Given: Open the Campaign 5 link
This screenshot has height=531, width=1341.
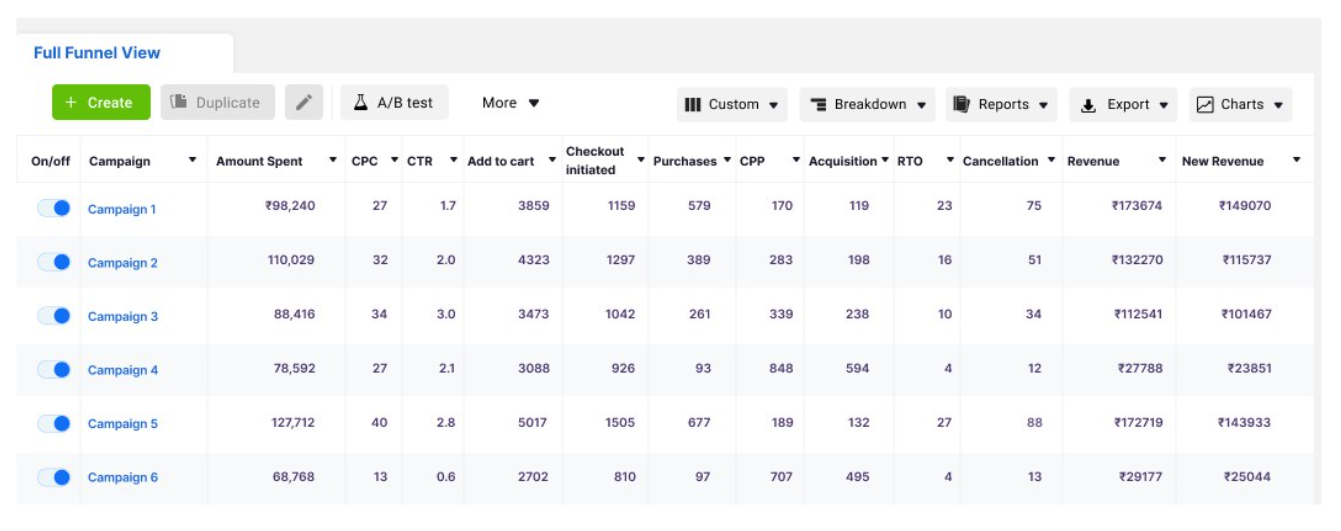Looking at the screenshot, I should 122,424.
